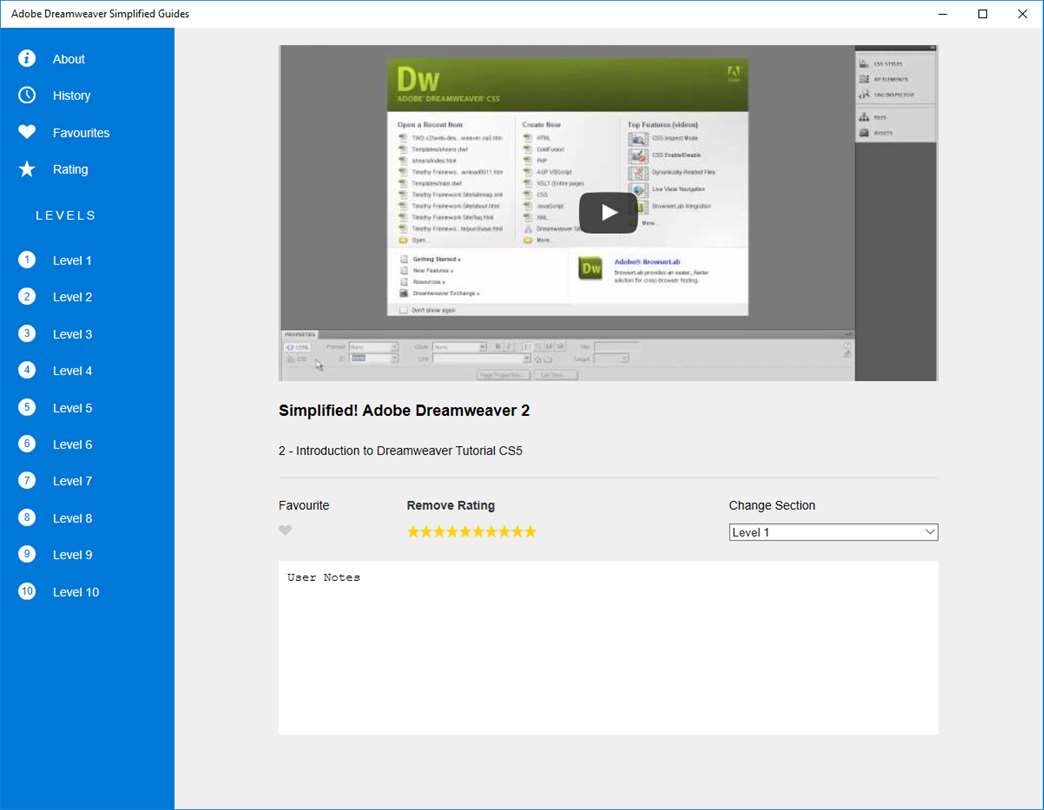The image size is (1044, 810).
Task: Navigate to Level 7 text
Action: point(72,481)
